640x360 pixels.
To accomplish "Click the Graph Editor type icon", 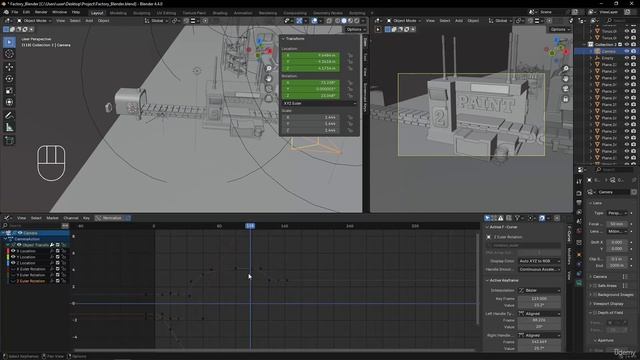I will click(x=7, y=218).
